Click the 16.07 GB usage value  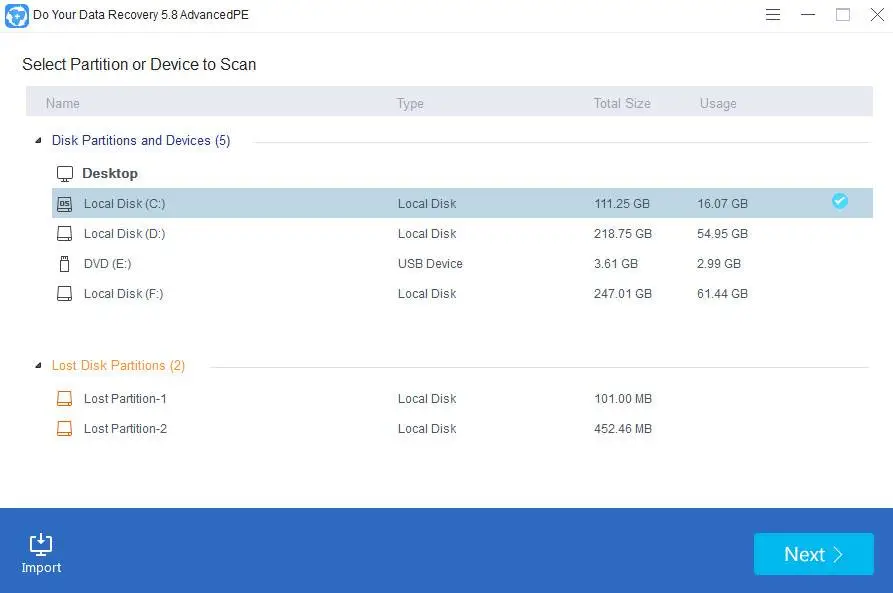coord(722,204)
